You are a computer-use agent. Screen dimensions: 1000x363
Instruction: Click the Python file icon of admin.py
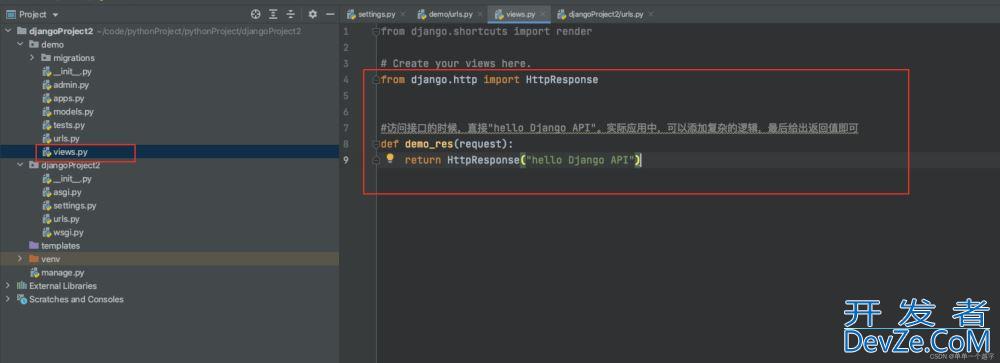(x=47, y=84)
